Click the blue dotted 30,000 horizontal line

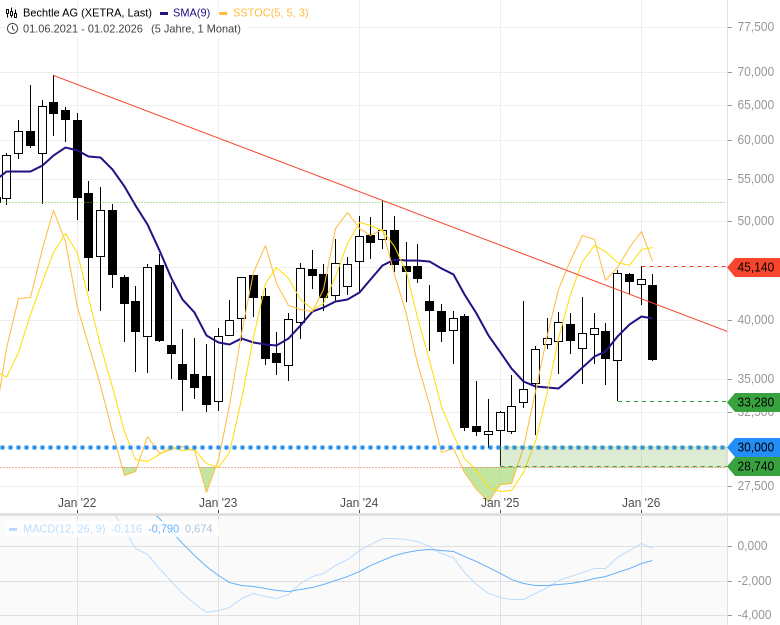pyautogui.click(x=300, y=447)
